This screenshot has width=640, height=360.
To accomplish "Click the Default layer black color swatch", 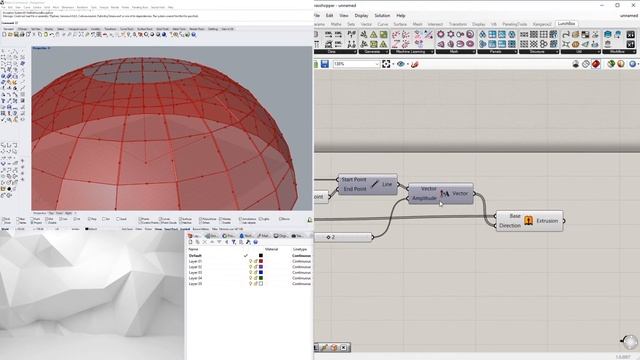I will 261,256.
